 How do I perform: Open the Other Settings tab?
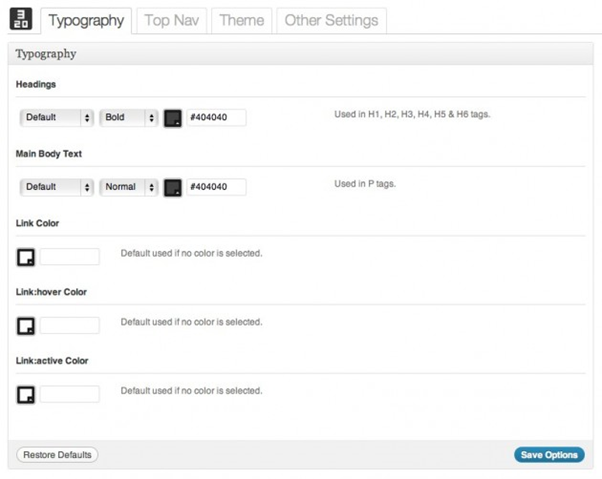(x=331, y=20)
